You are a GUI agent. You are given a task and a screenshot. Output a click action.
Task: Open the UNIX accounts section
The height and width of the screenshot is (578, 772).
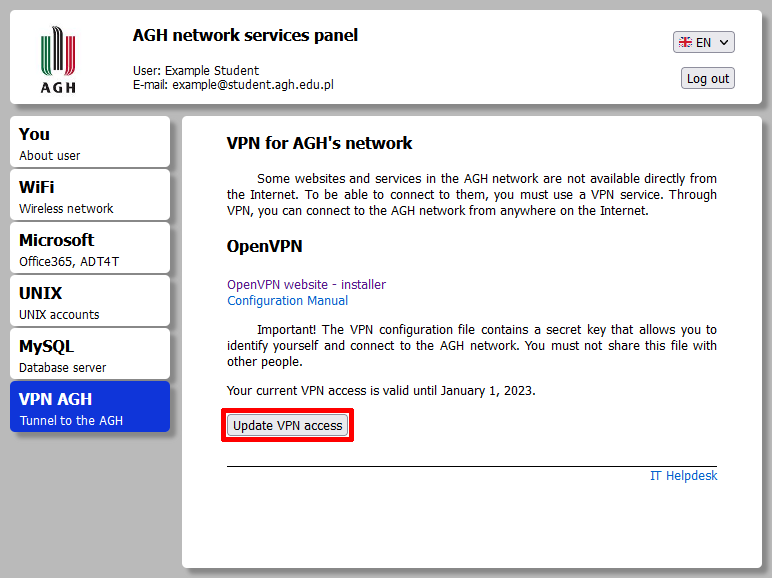point(90,302)
